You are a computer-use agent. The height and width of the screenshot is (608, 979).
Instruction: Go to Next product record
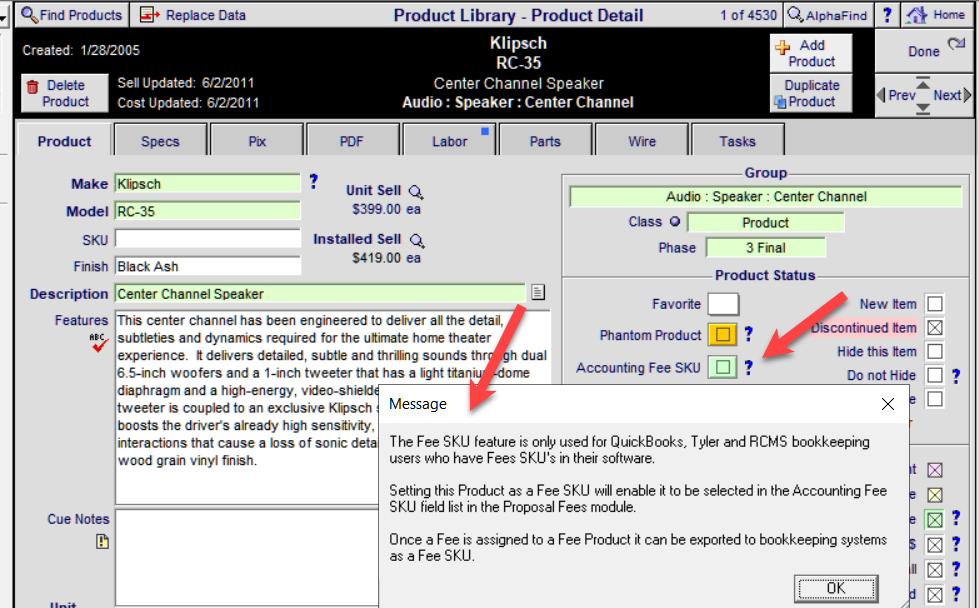point(952,95)
